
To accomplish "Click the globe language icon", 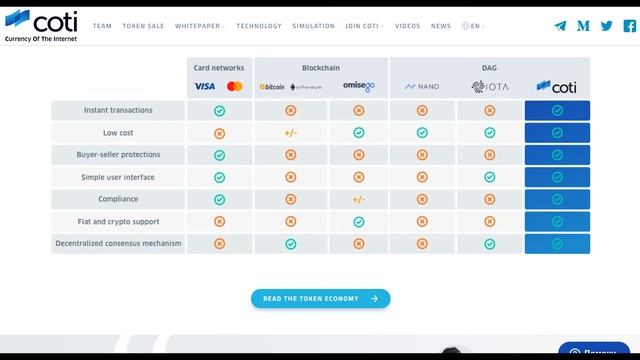I will pos(465,26).
